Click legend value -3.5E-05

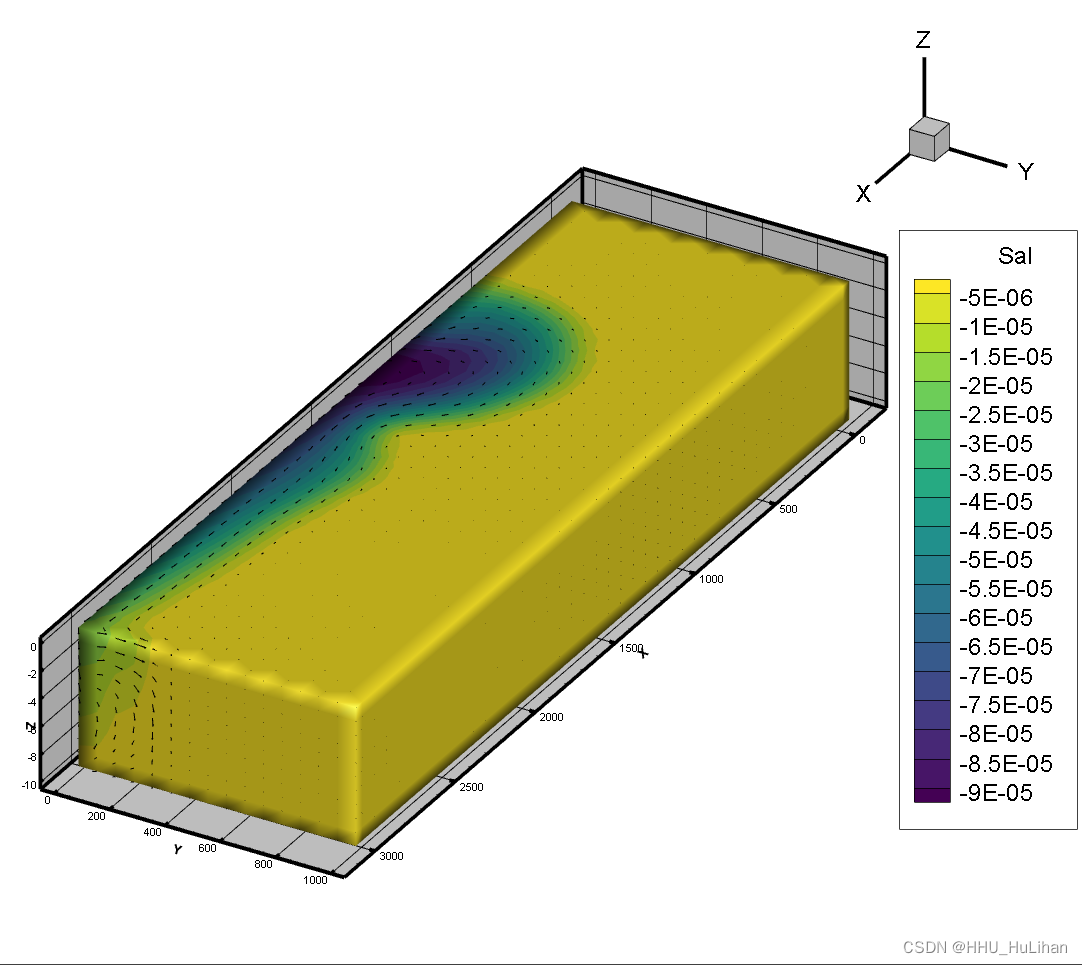coord(1005,473)
